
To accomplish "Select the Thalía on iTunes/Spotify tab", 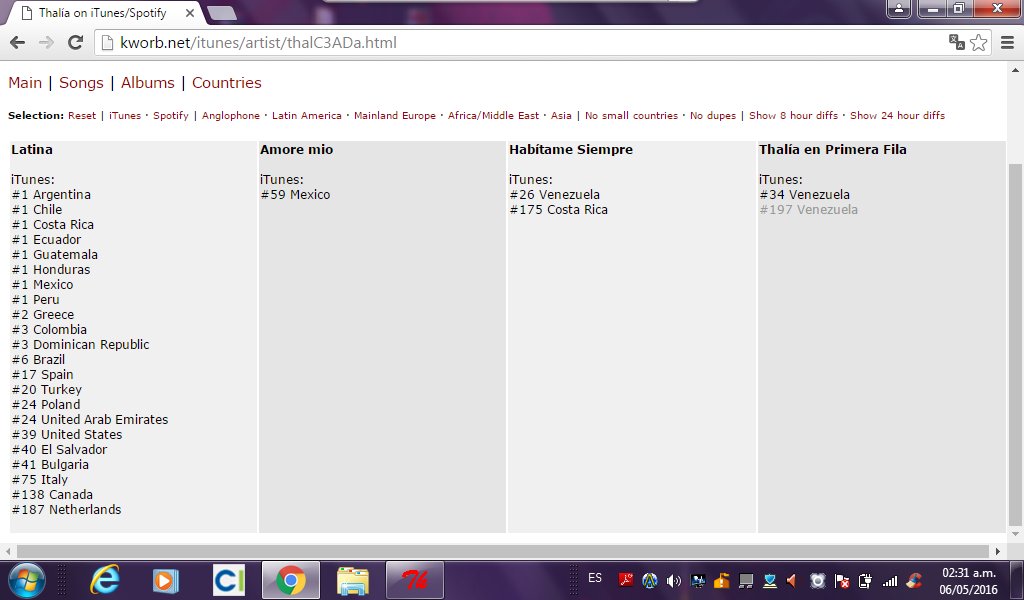I will tap(104, 13).
